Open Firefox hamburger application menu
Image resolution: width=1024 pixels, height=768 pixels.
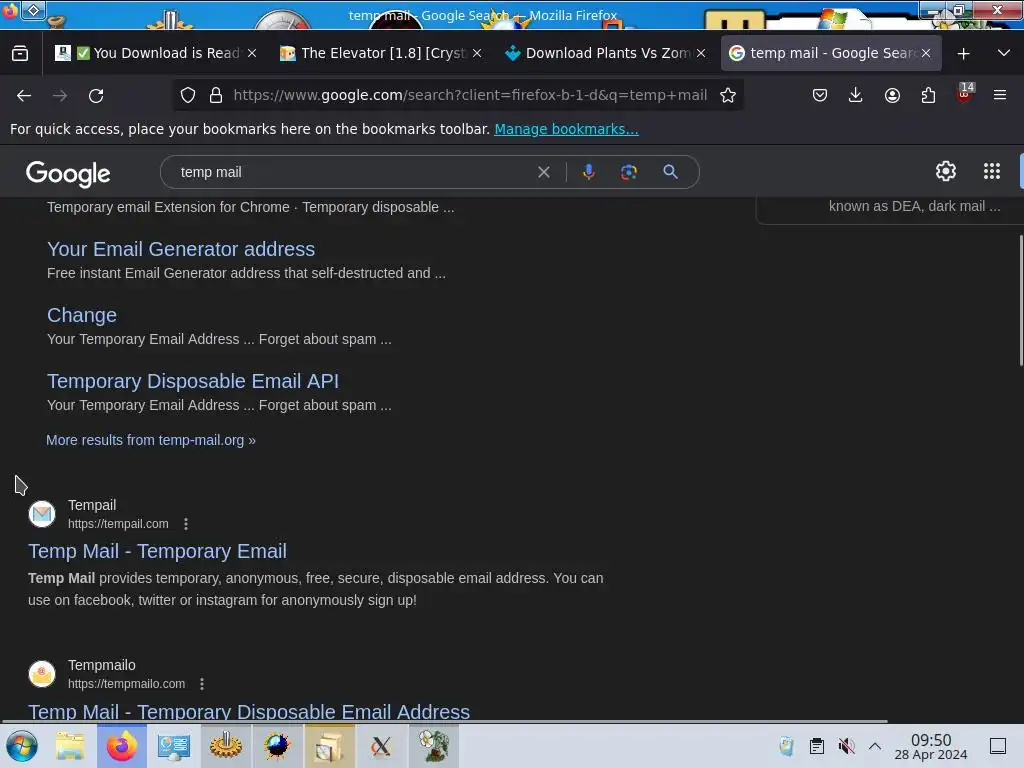click(x=1000, y=95)
